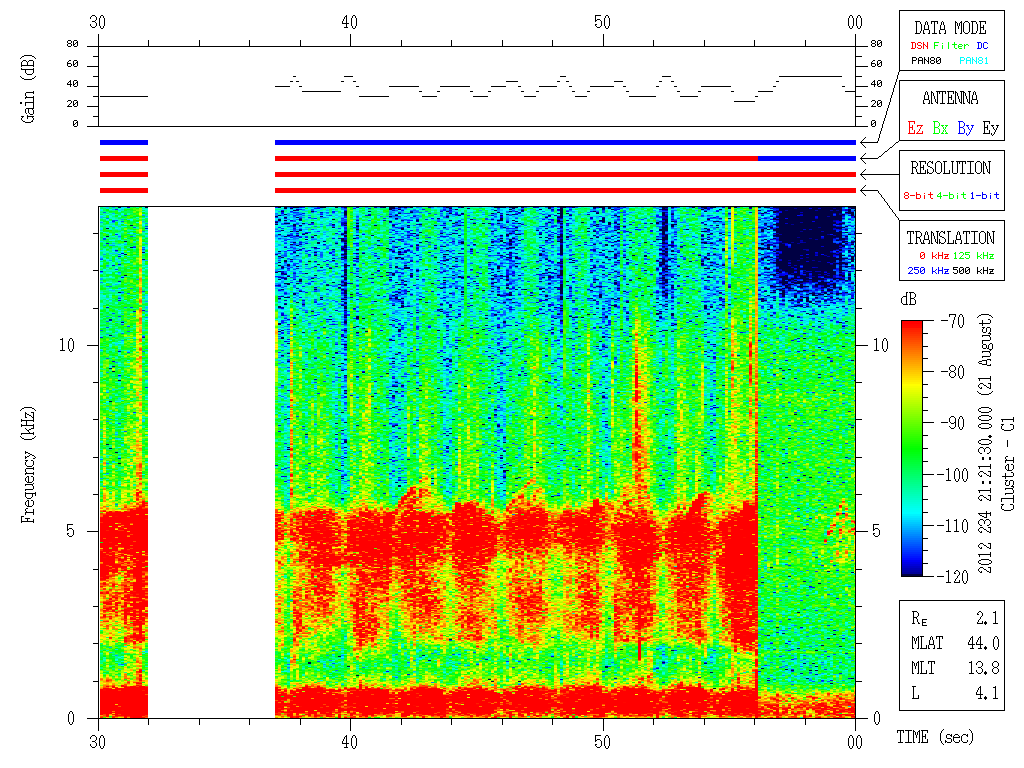Click the Cluster - C1 label
The image size is (1024, 768).
1008,464
